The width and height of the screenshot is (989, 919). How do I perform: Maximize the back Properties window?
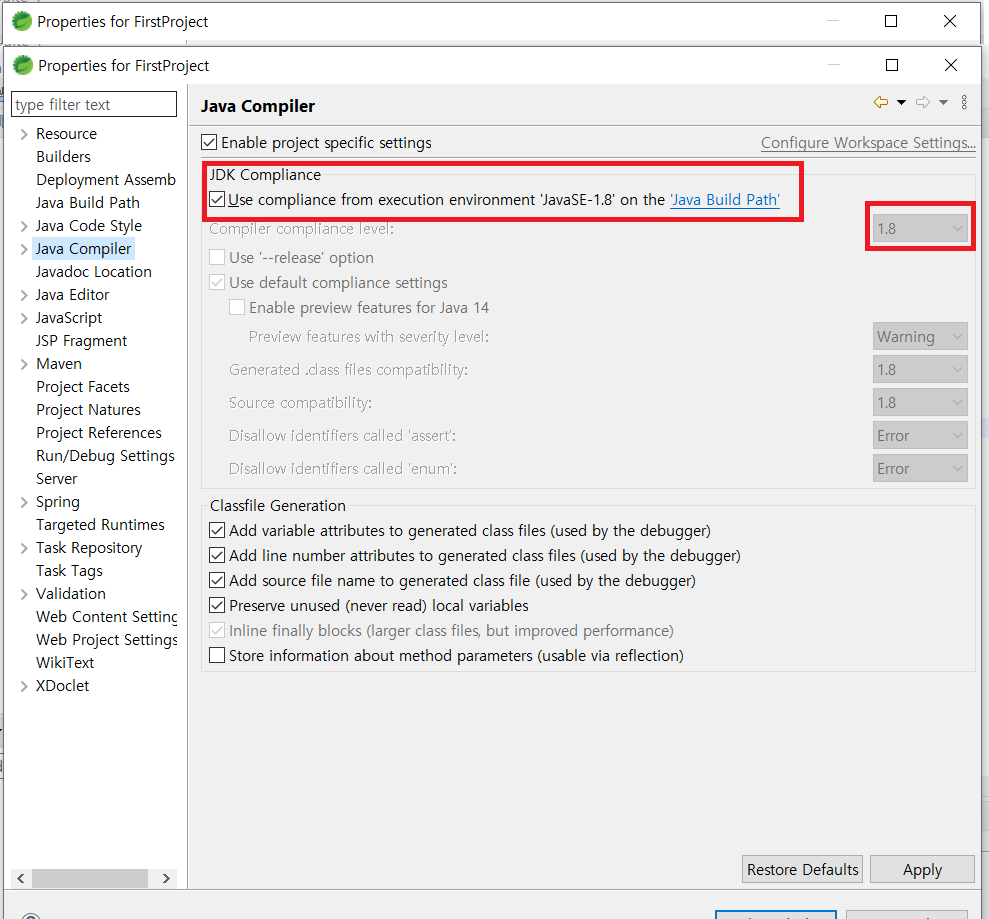coord(891,21)
